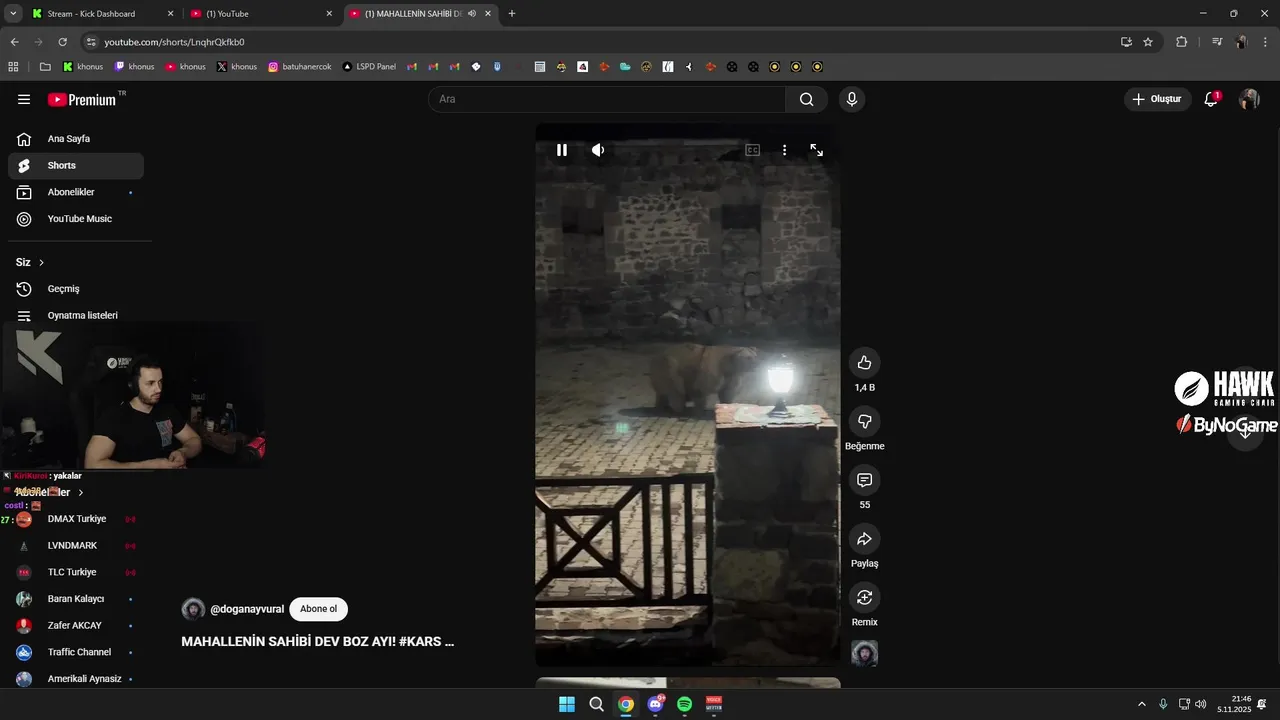
Task: Open the DMAX Turkiye subscription
Action: coord(76,519)
